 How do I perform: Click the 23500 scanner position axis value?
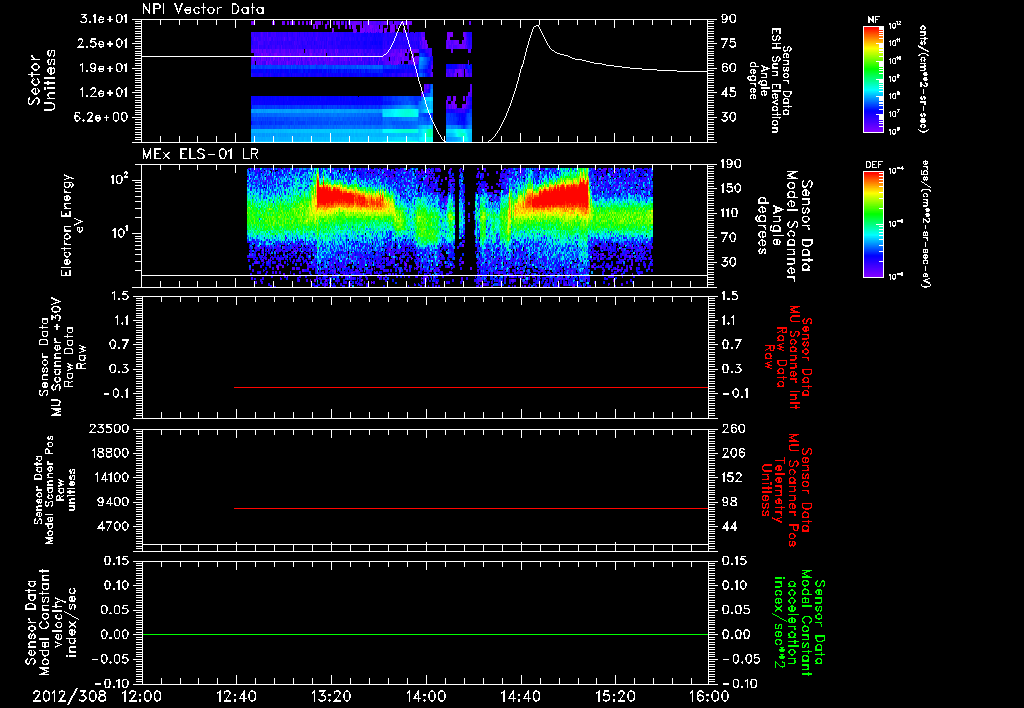(109, 428)
